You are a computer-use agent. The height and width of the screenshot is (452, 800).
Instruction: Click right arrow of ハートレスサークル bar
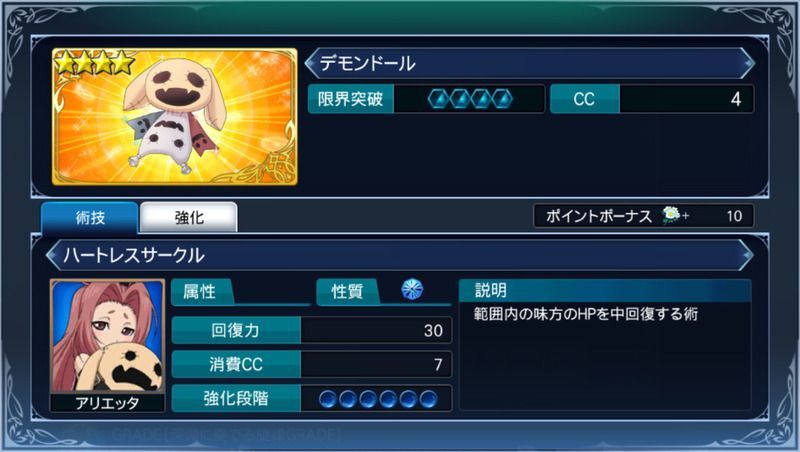(747, 255)
